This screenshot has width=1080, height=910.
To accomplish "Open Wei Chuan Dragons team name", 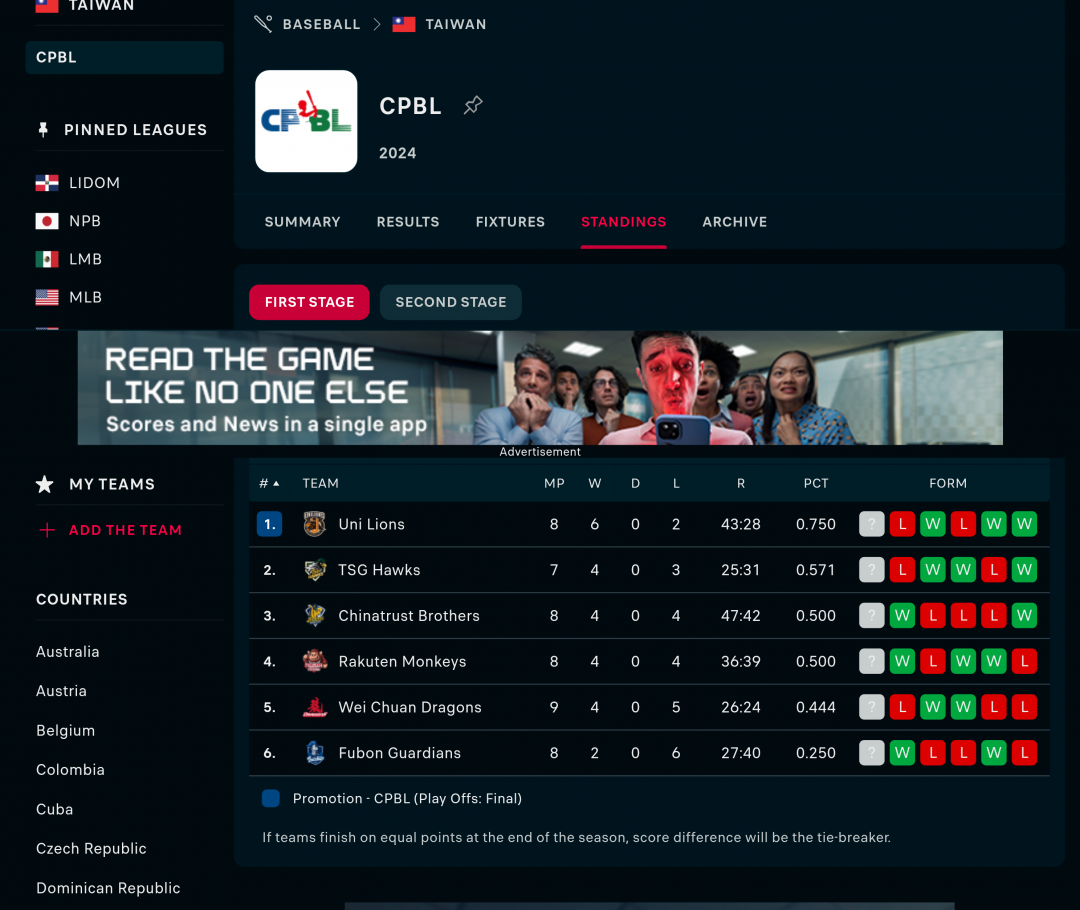I will (410, 707).
